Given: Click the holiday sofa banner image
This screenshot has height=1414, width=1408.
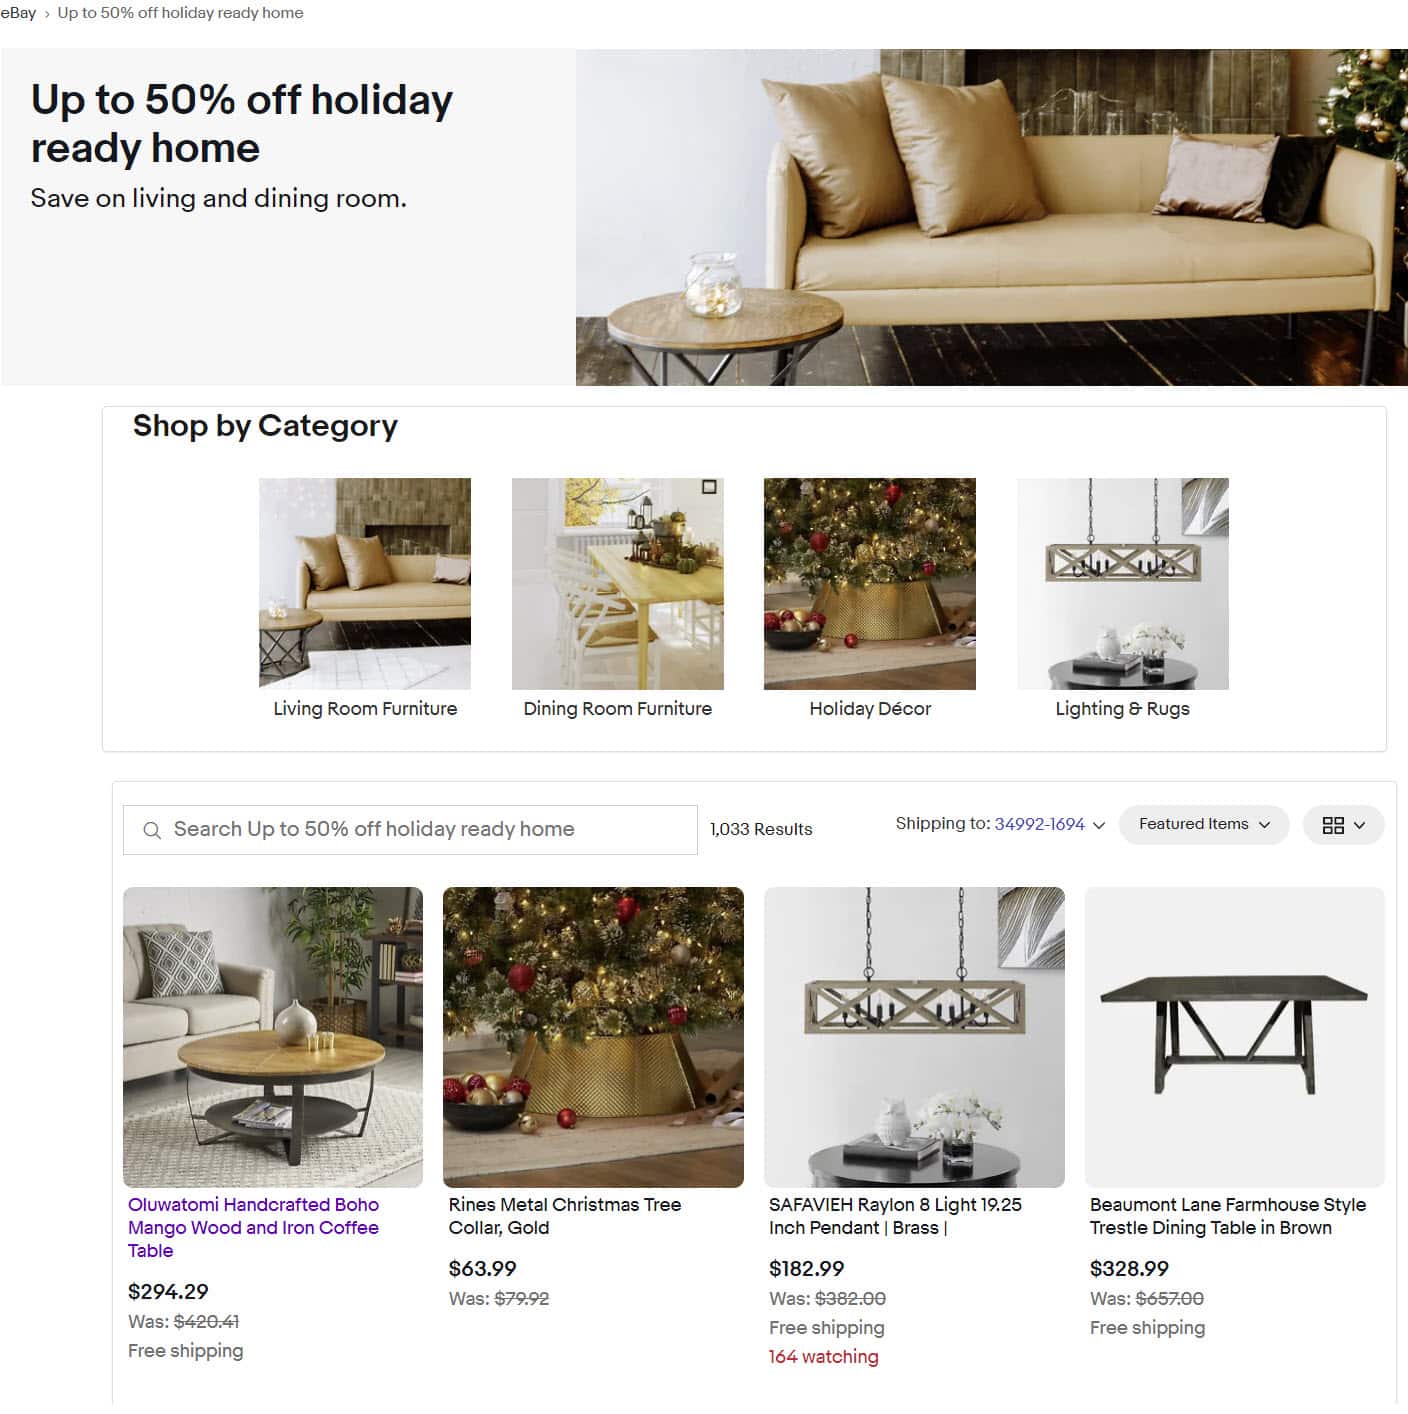Looking at the screenshot, I should coord(992,217).
